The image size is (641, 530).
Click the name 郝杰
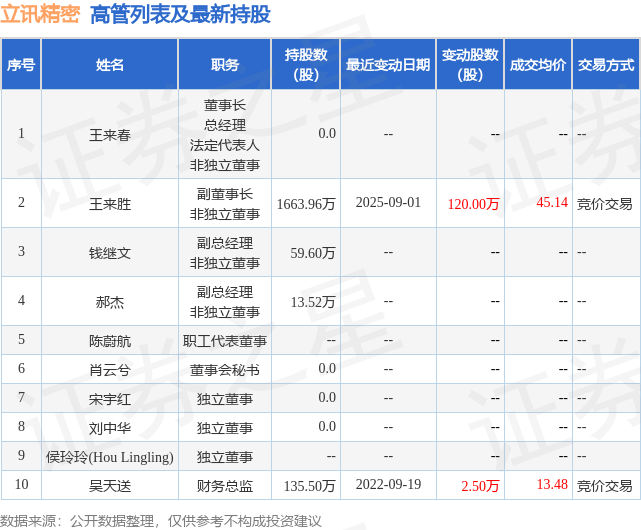point(110,302)
